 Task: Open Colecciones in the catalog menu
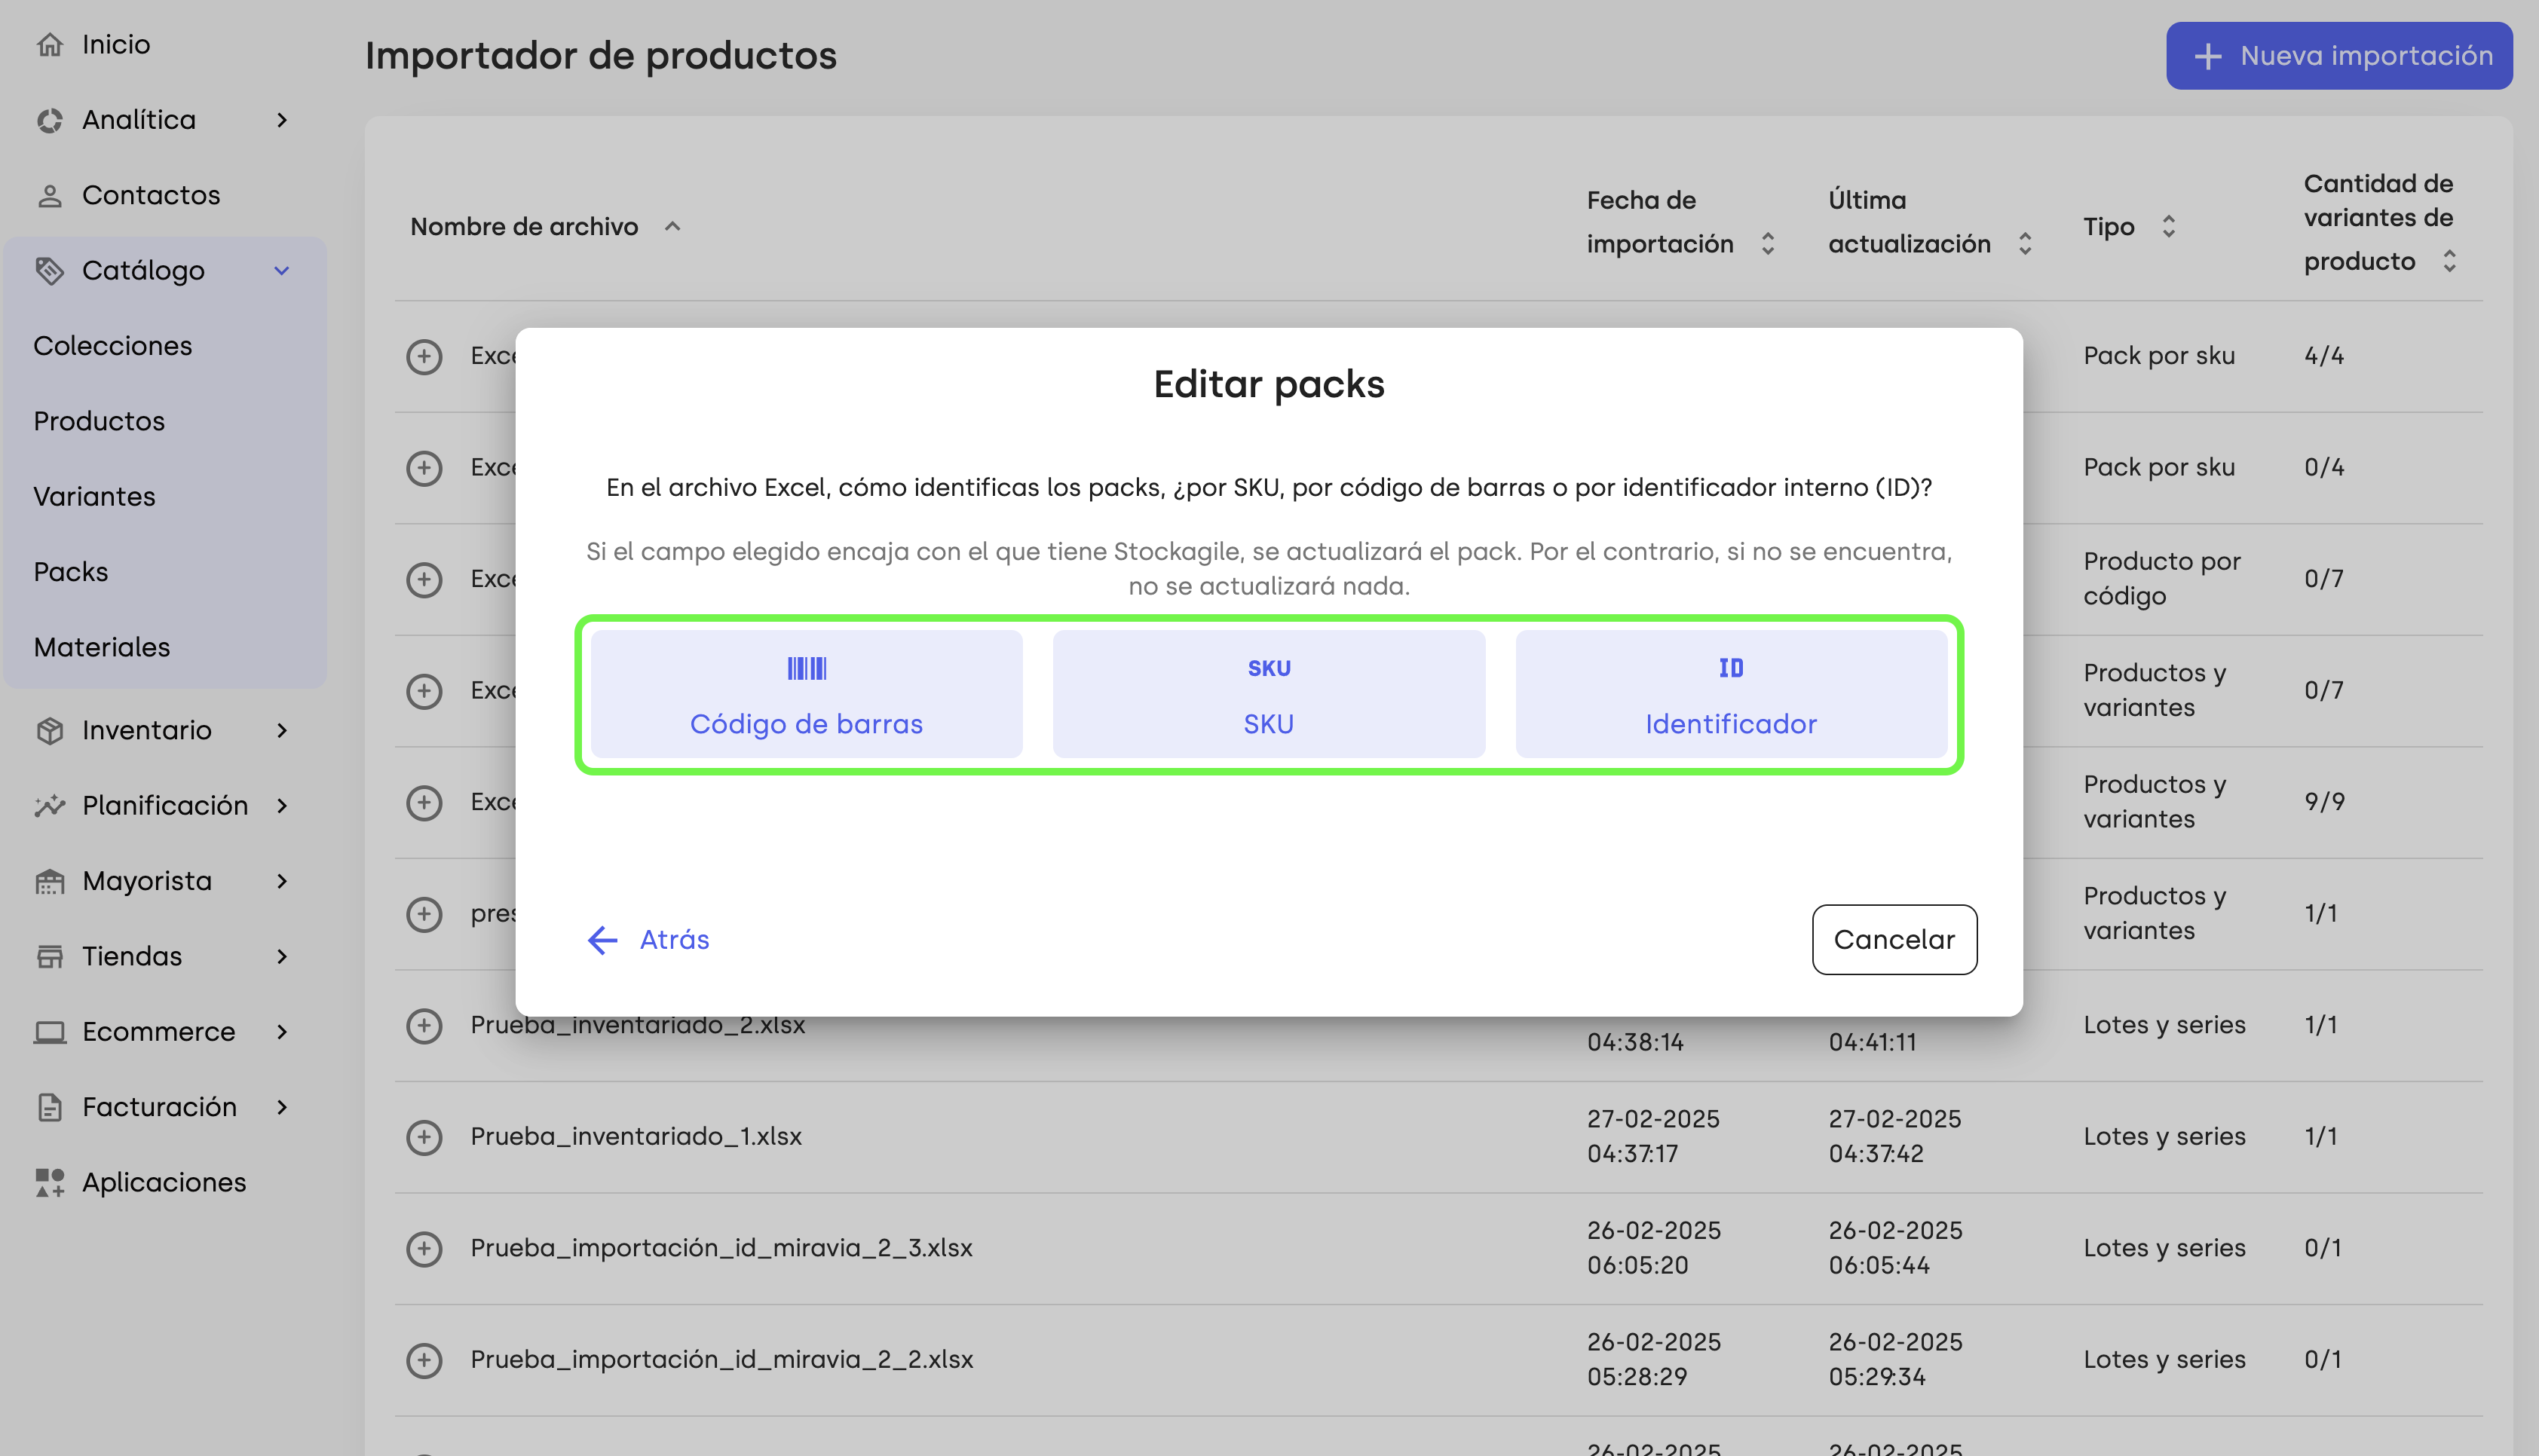112,346
